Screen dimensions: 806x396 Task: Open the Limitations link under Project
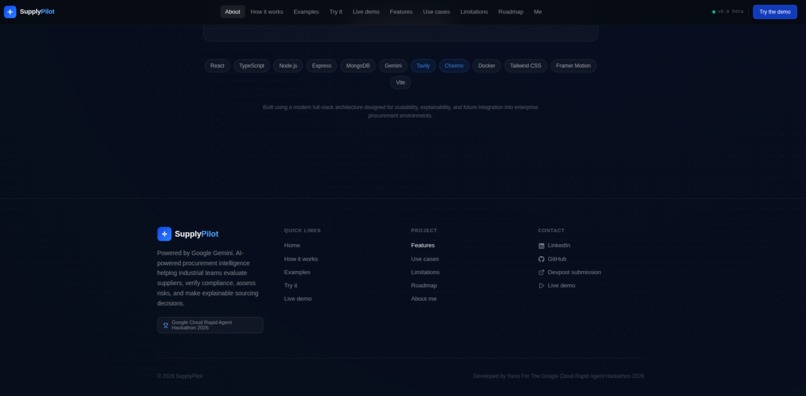click(x=426, y=273)
